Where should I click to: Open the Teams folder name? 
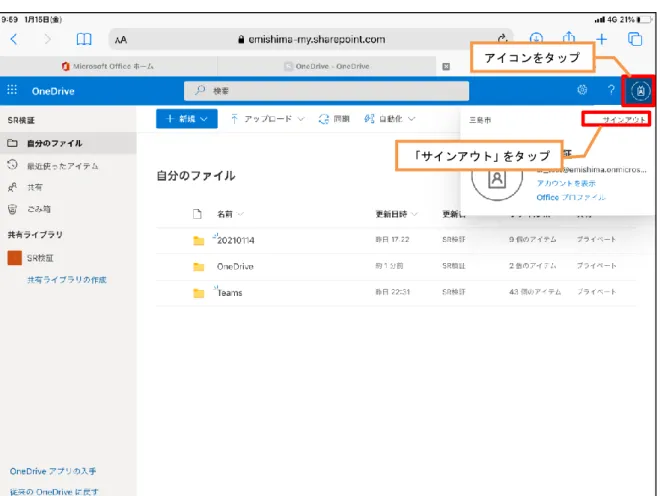[229, 293]
